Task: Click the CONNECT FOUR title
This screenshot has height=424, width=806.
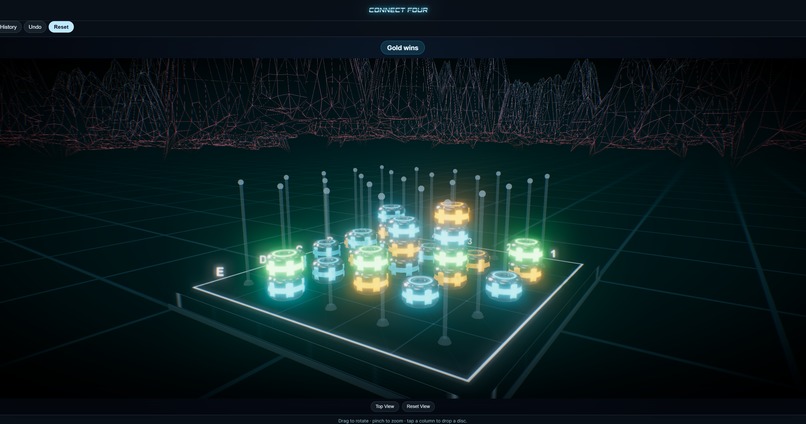Action: pos(398,10)
